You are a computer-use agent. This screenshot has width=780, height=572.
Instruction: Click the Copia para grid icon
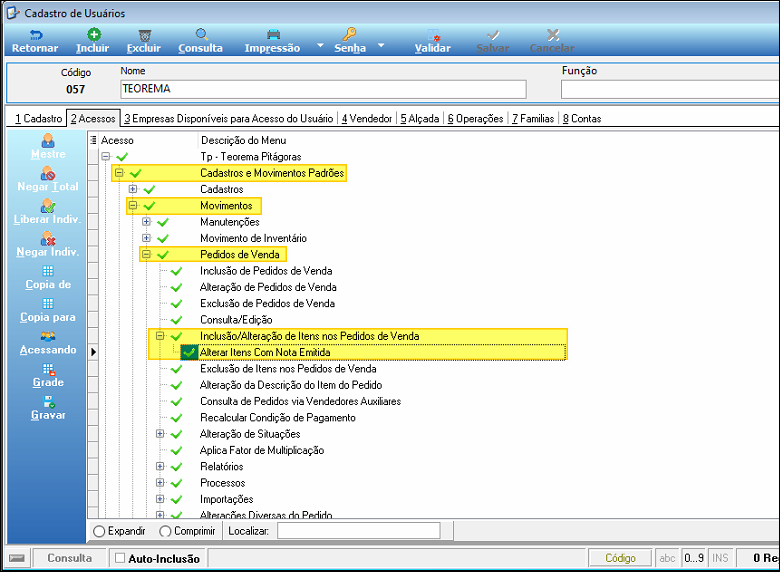pyautogui.click(x=48, y=304)
